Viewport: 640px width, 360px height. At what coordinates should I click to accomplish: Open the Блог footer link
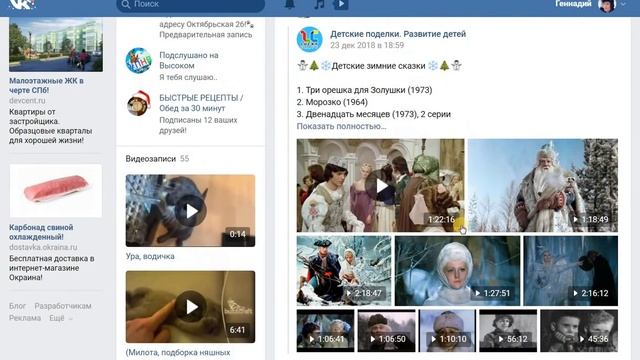point(17,306)
